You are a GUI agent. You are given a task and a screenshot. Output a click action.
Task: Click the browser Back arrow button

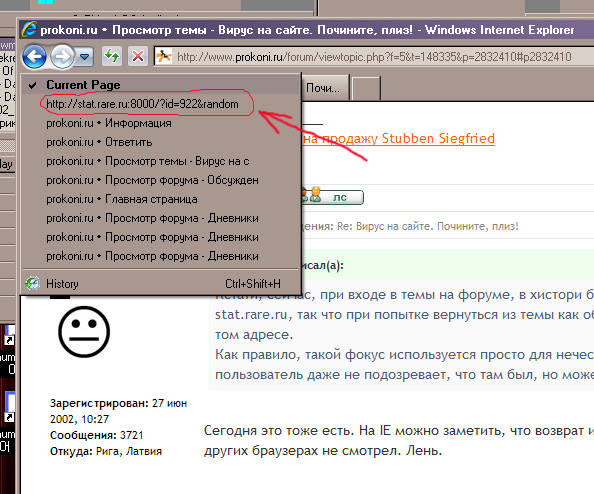click(x=34, y=57)
